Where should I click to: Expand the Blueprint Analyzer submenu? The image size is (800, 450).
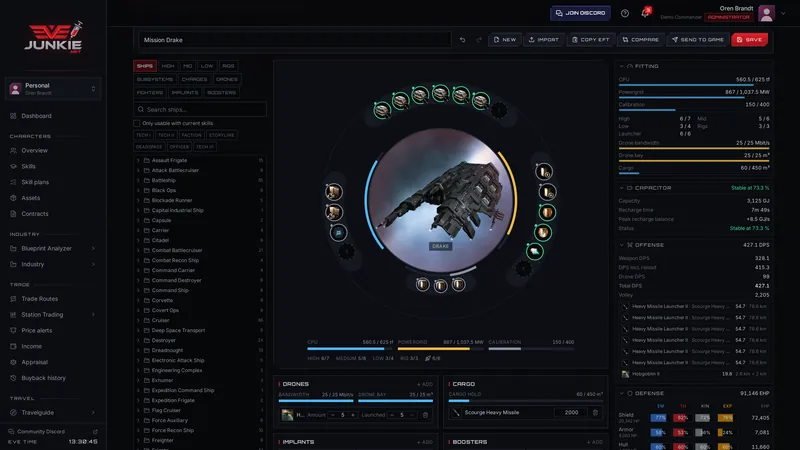pos(93,248)
